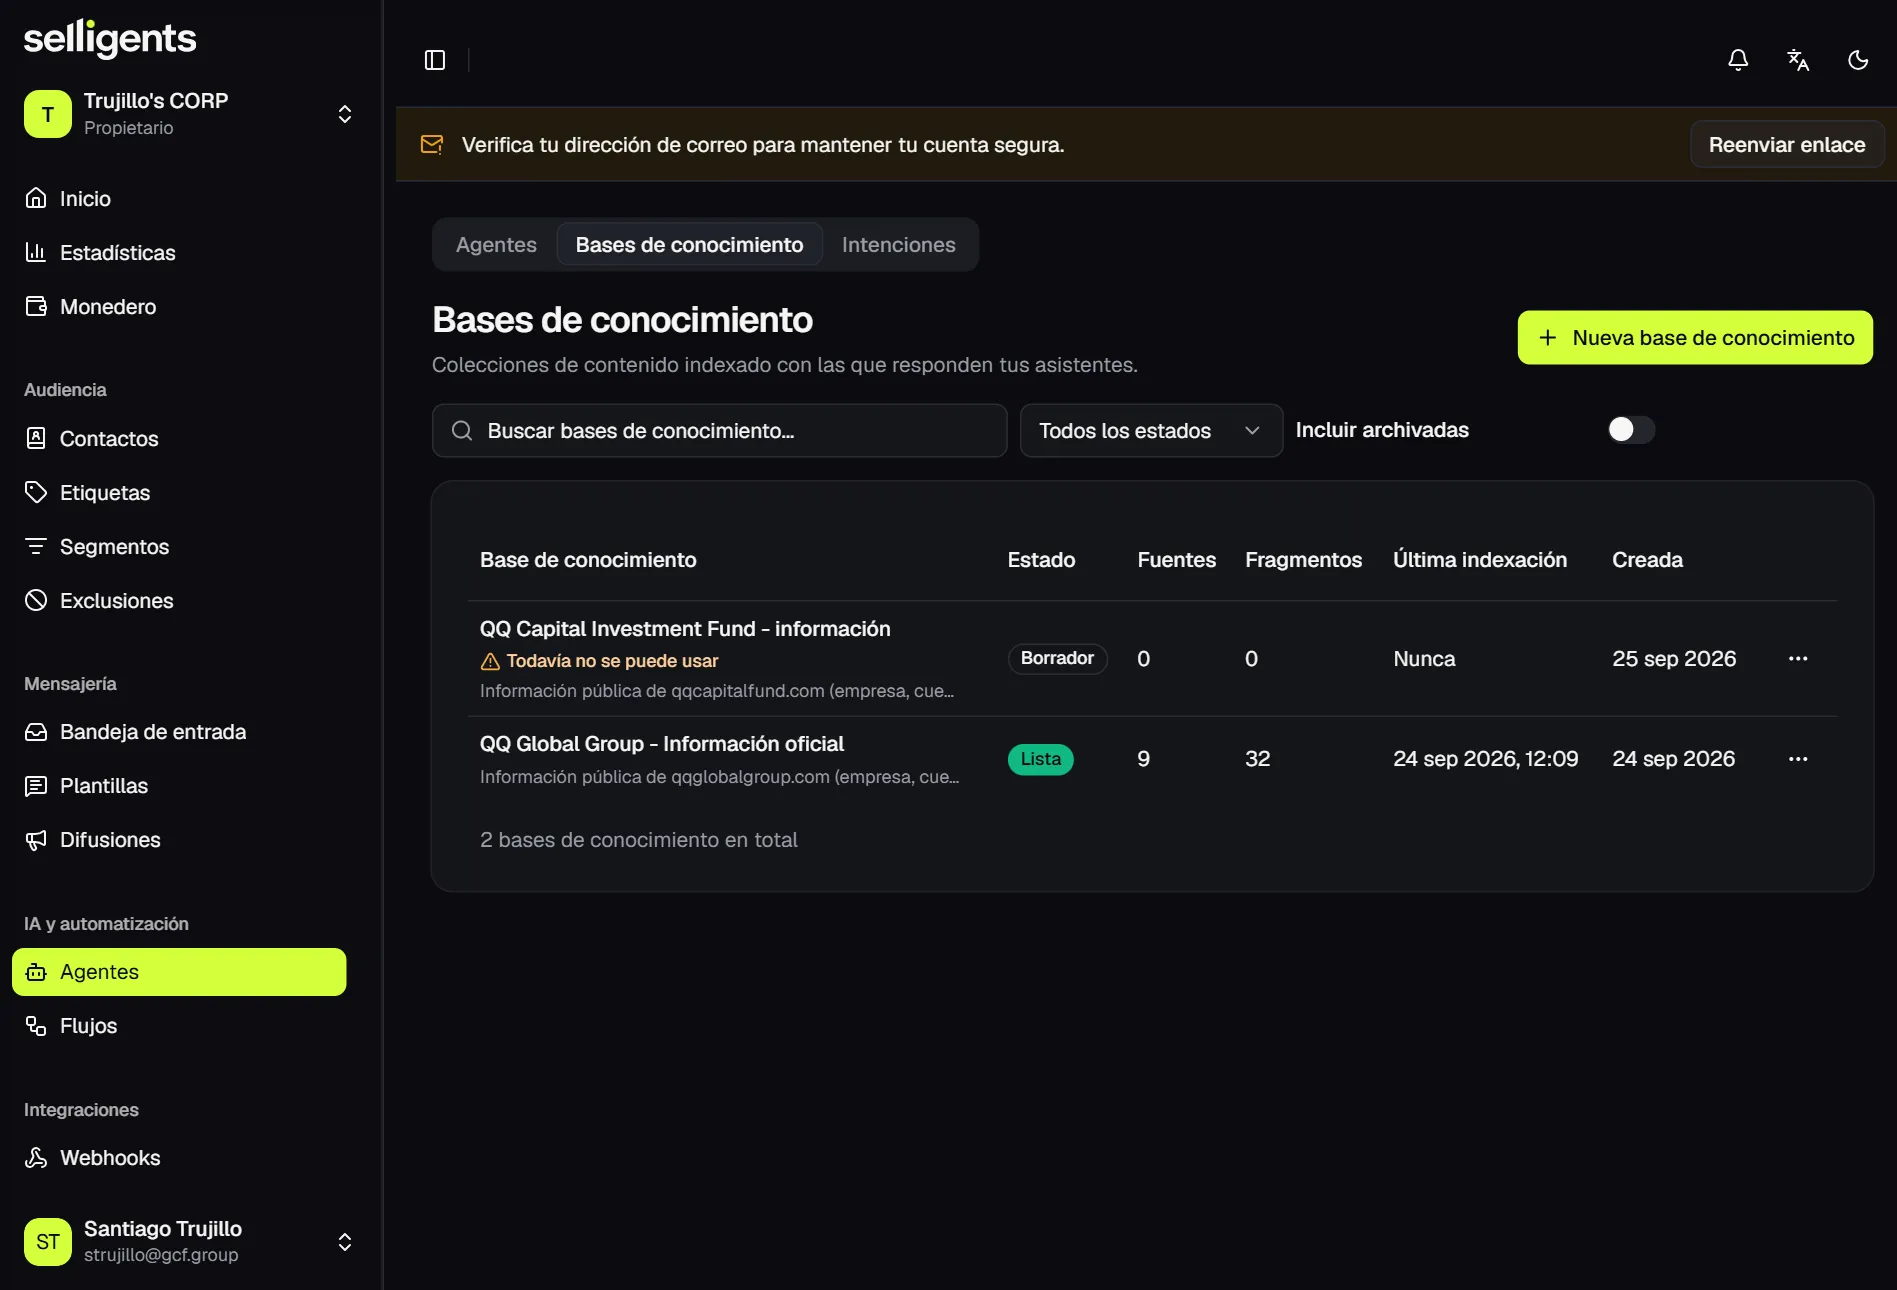This screenshot has width=1897, height=1290.
Task: Click the Difusiones megaphone icon
Action: pyautogui.click(x=36, y=840)
